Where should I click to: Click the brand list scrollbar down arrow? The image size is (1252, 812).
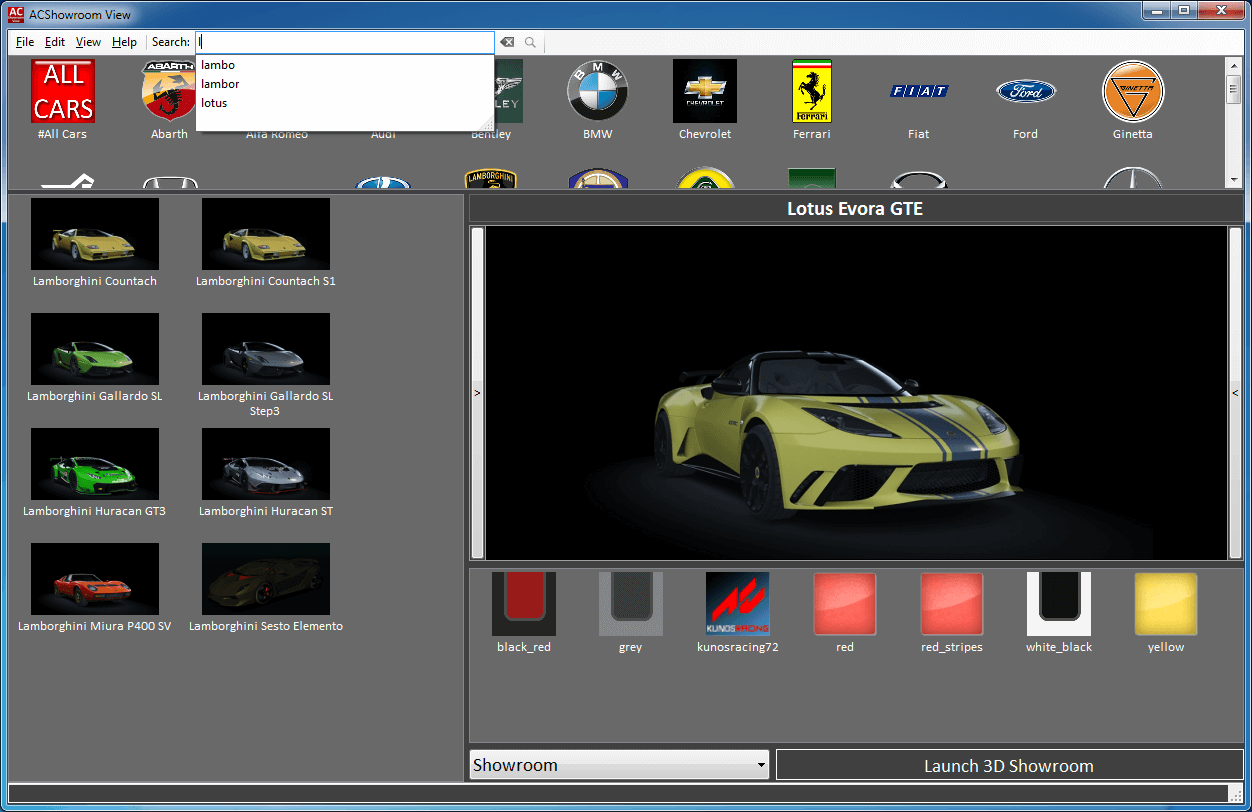(1233, 180)
